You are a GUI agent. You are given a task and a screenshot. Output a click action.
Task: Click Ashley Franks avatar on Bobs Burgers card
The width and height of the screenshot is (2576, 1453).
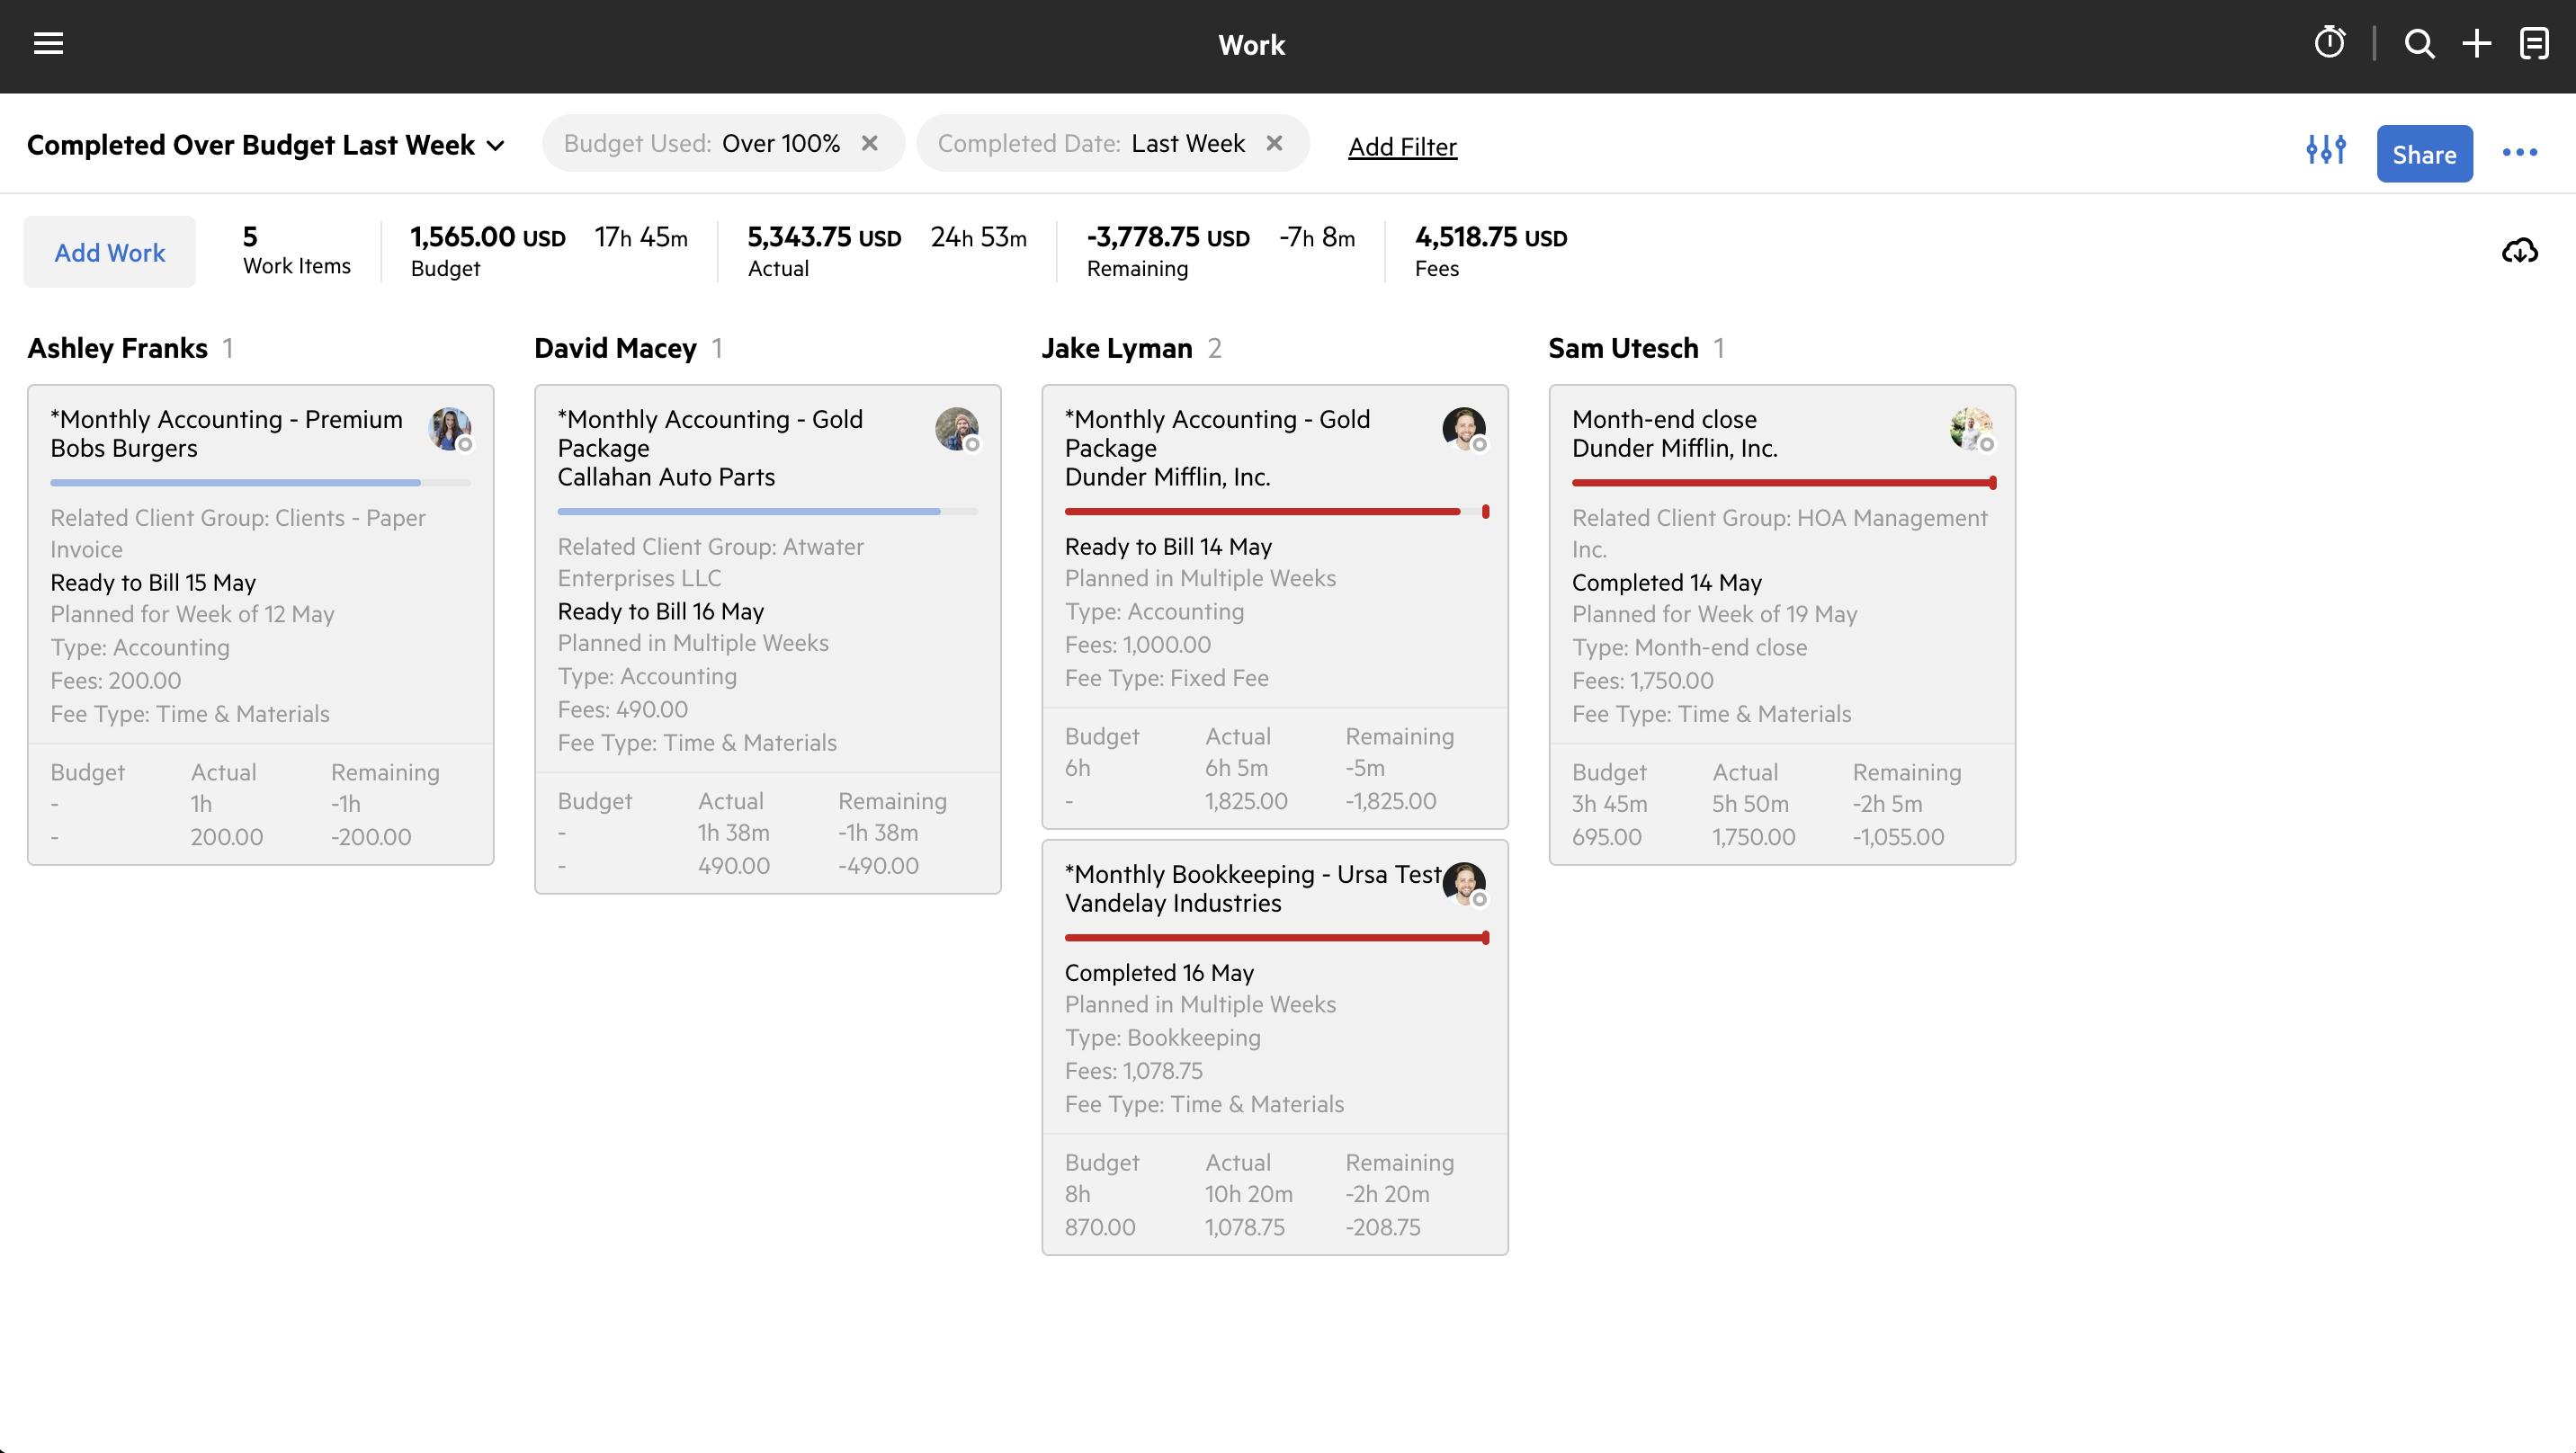point(449,429)
